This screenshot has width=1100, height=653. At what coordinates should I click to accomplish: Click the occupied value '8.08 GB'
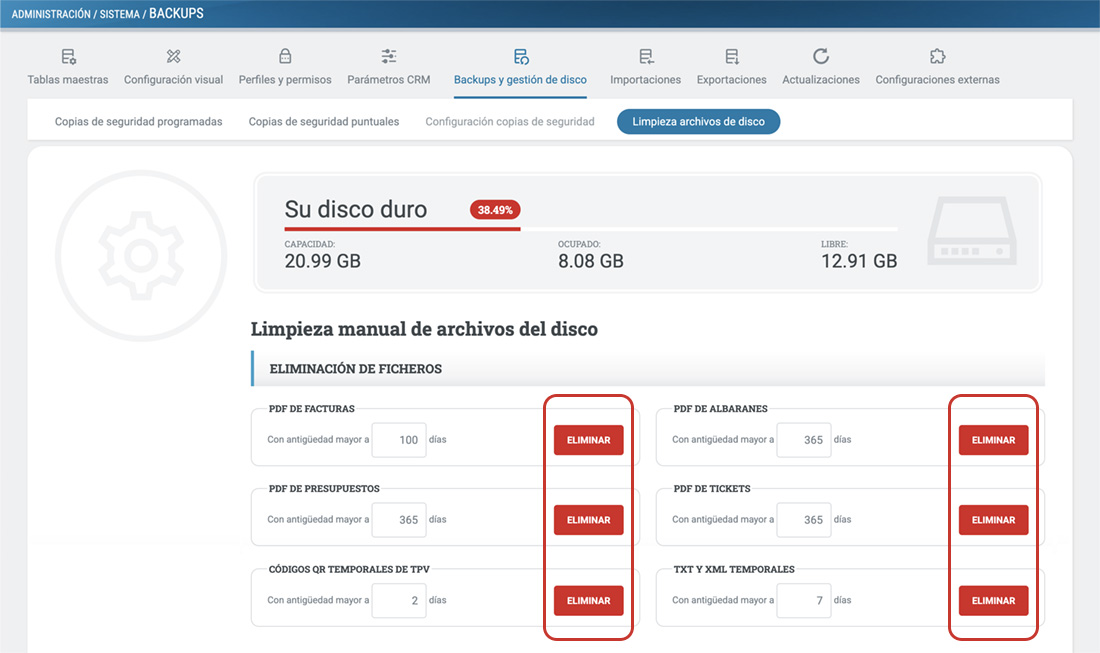591,261
